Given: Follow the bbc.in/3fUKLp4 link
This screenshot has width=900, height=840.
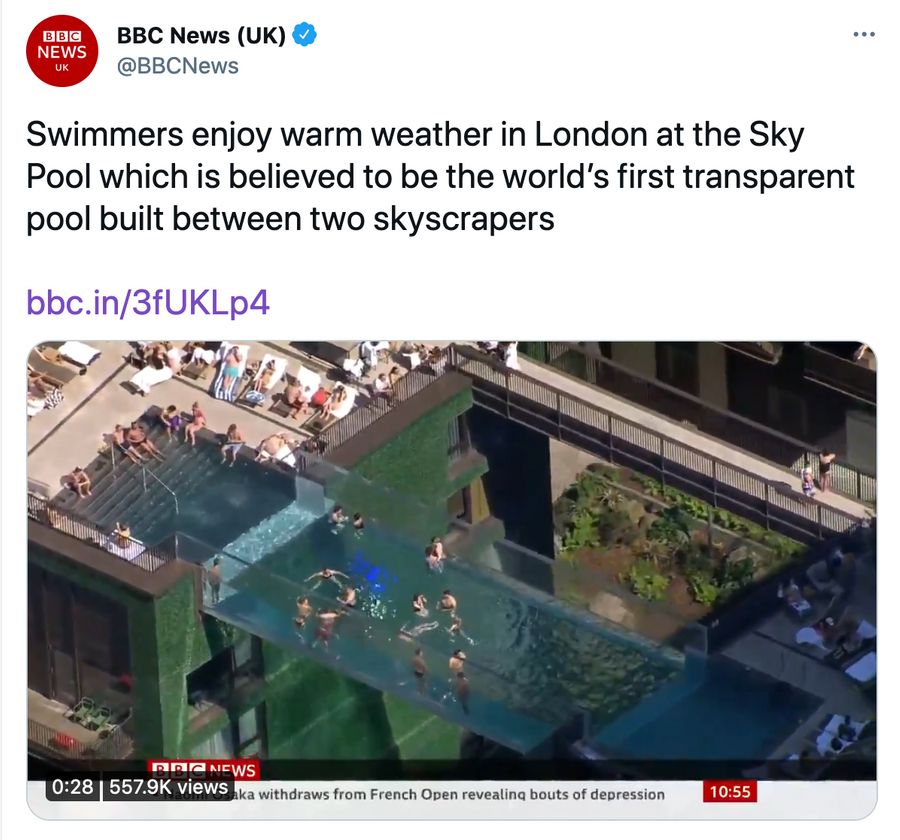Looking at the screenshot, I should point(148,302).
